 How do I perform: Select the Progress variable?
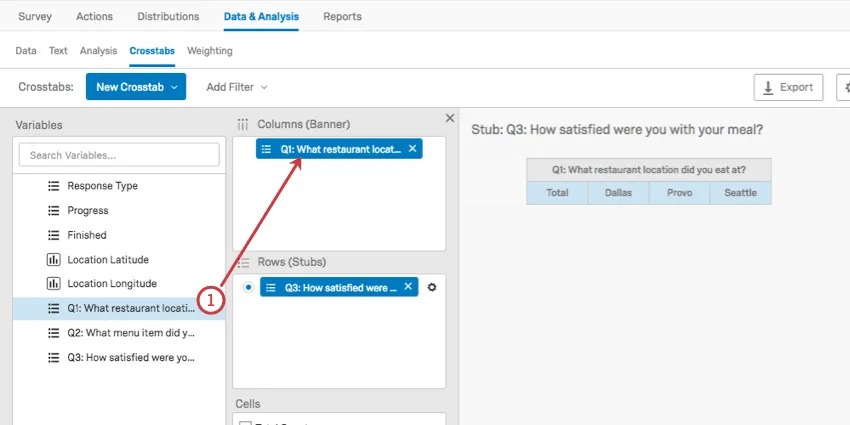coord(88,211)
